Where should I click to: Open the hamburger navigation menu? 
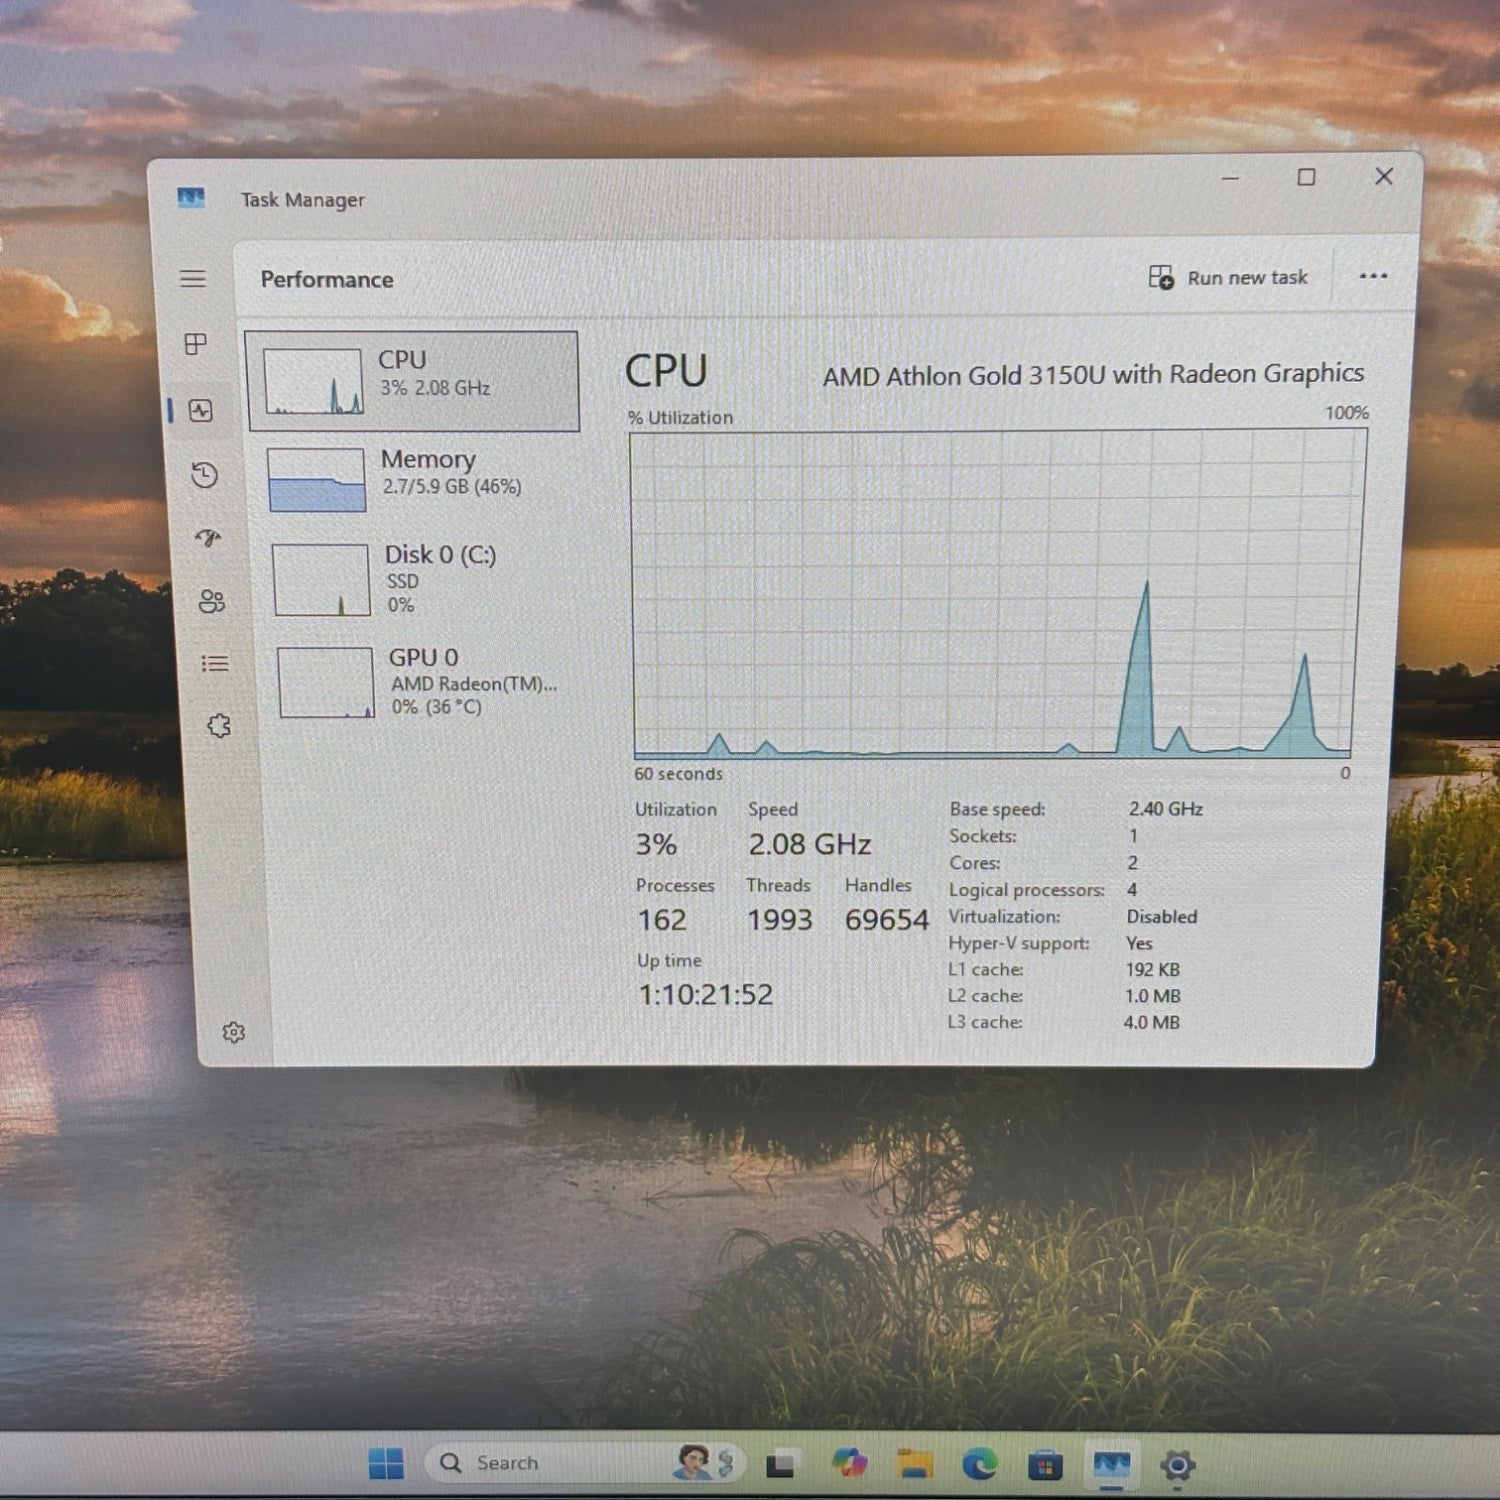[x=193, y=279]
